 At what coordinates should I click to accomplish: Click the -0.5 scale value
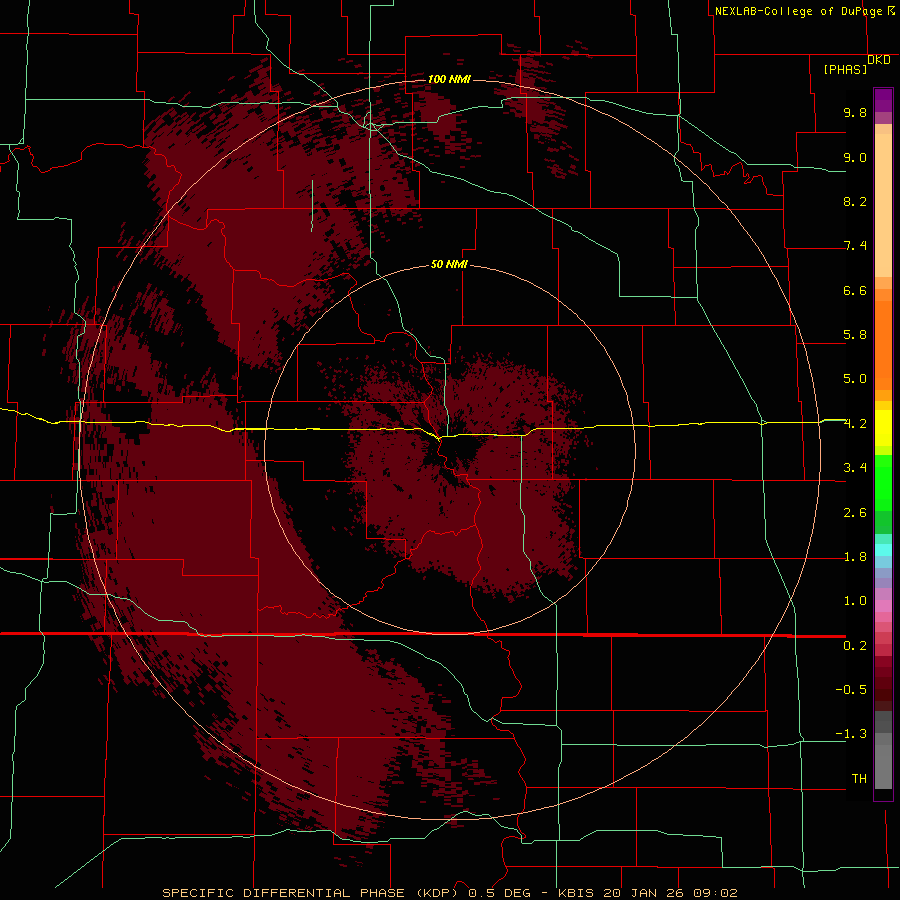pyautogui.click(x=851, y=690)
